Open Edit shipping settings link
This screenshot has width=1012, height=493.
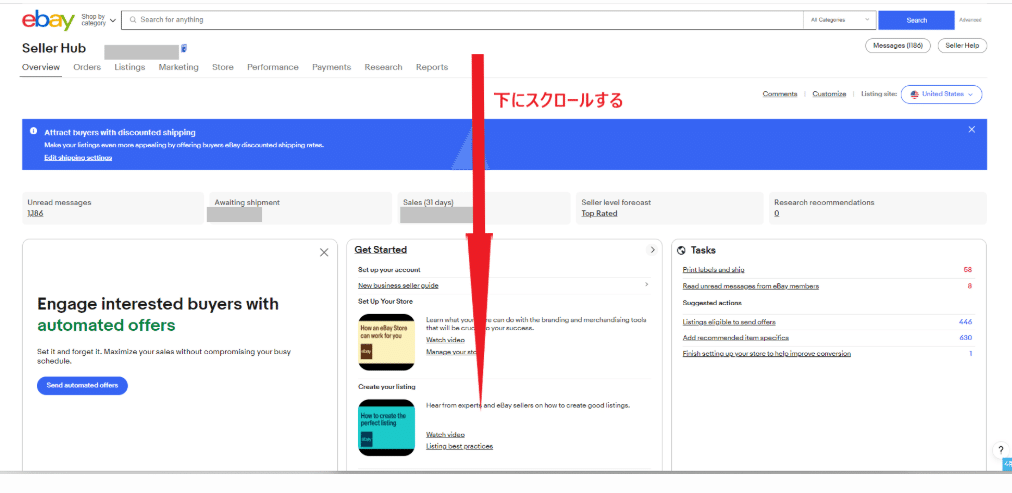point(78,157)
